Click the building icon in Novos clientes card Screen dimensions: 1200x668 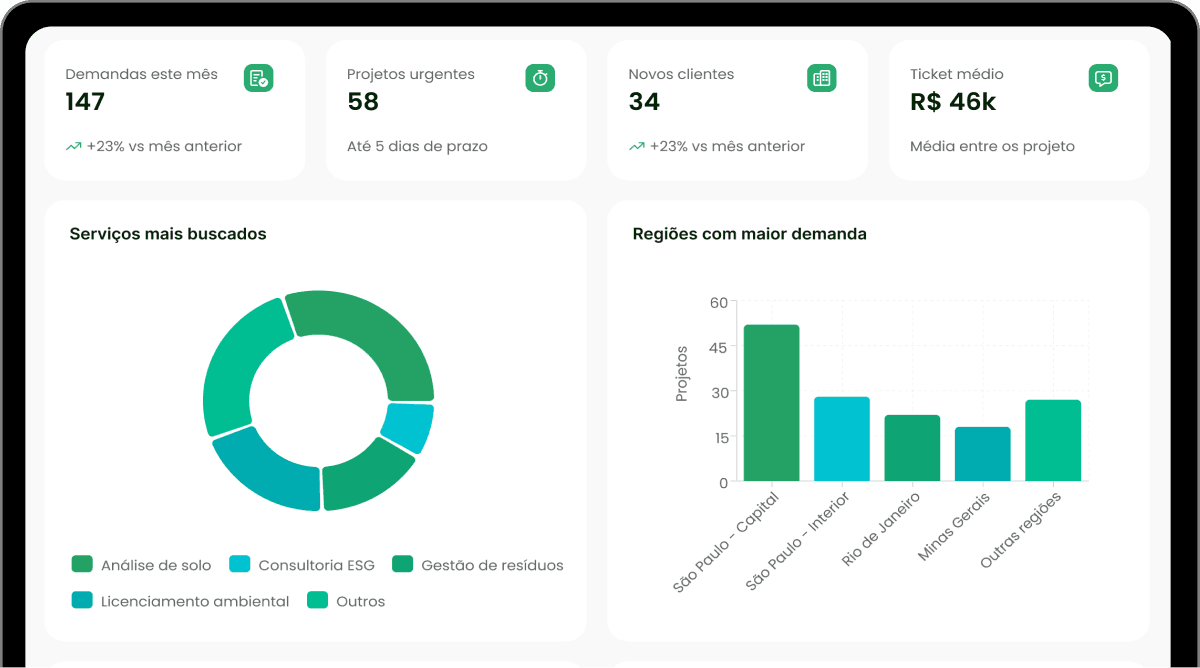[822, 78]
